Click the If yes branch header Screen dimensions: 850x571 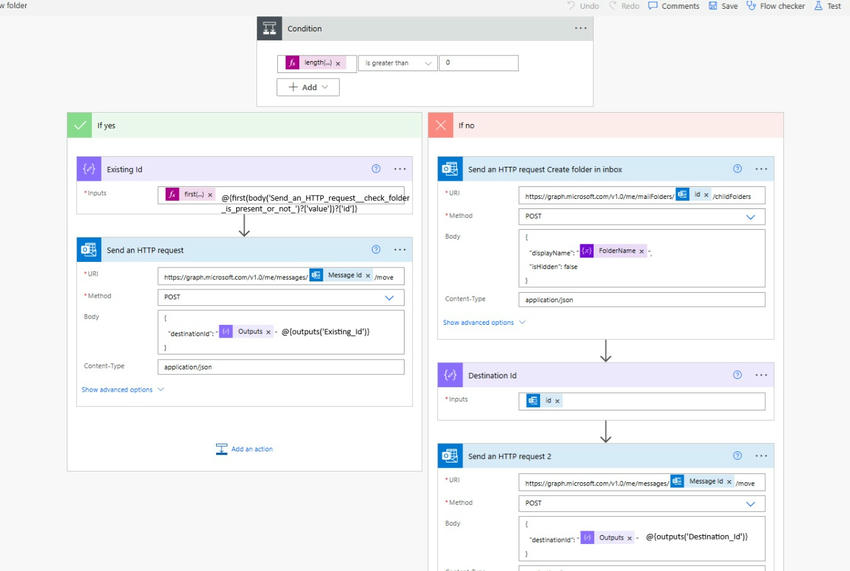pos(244,125)
